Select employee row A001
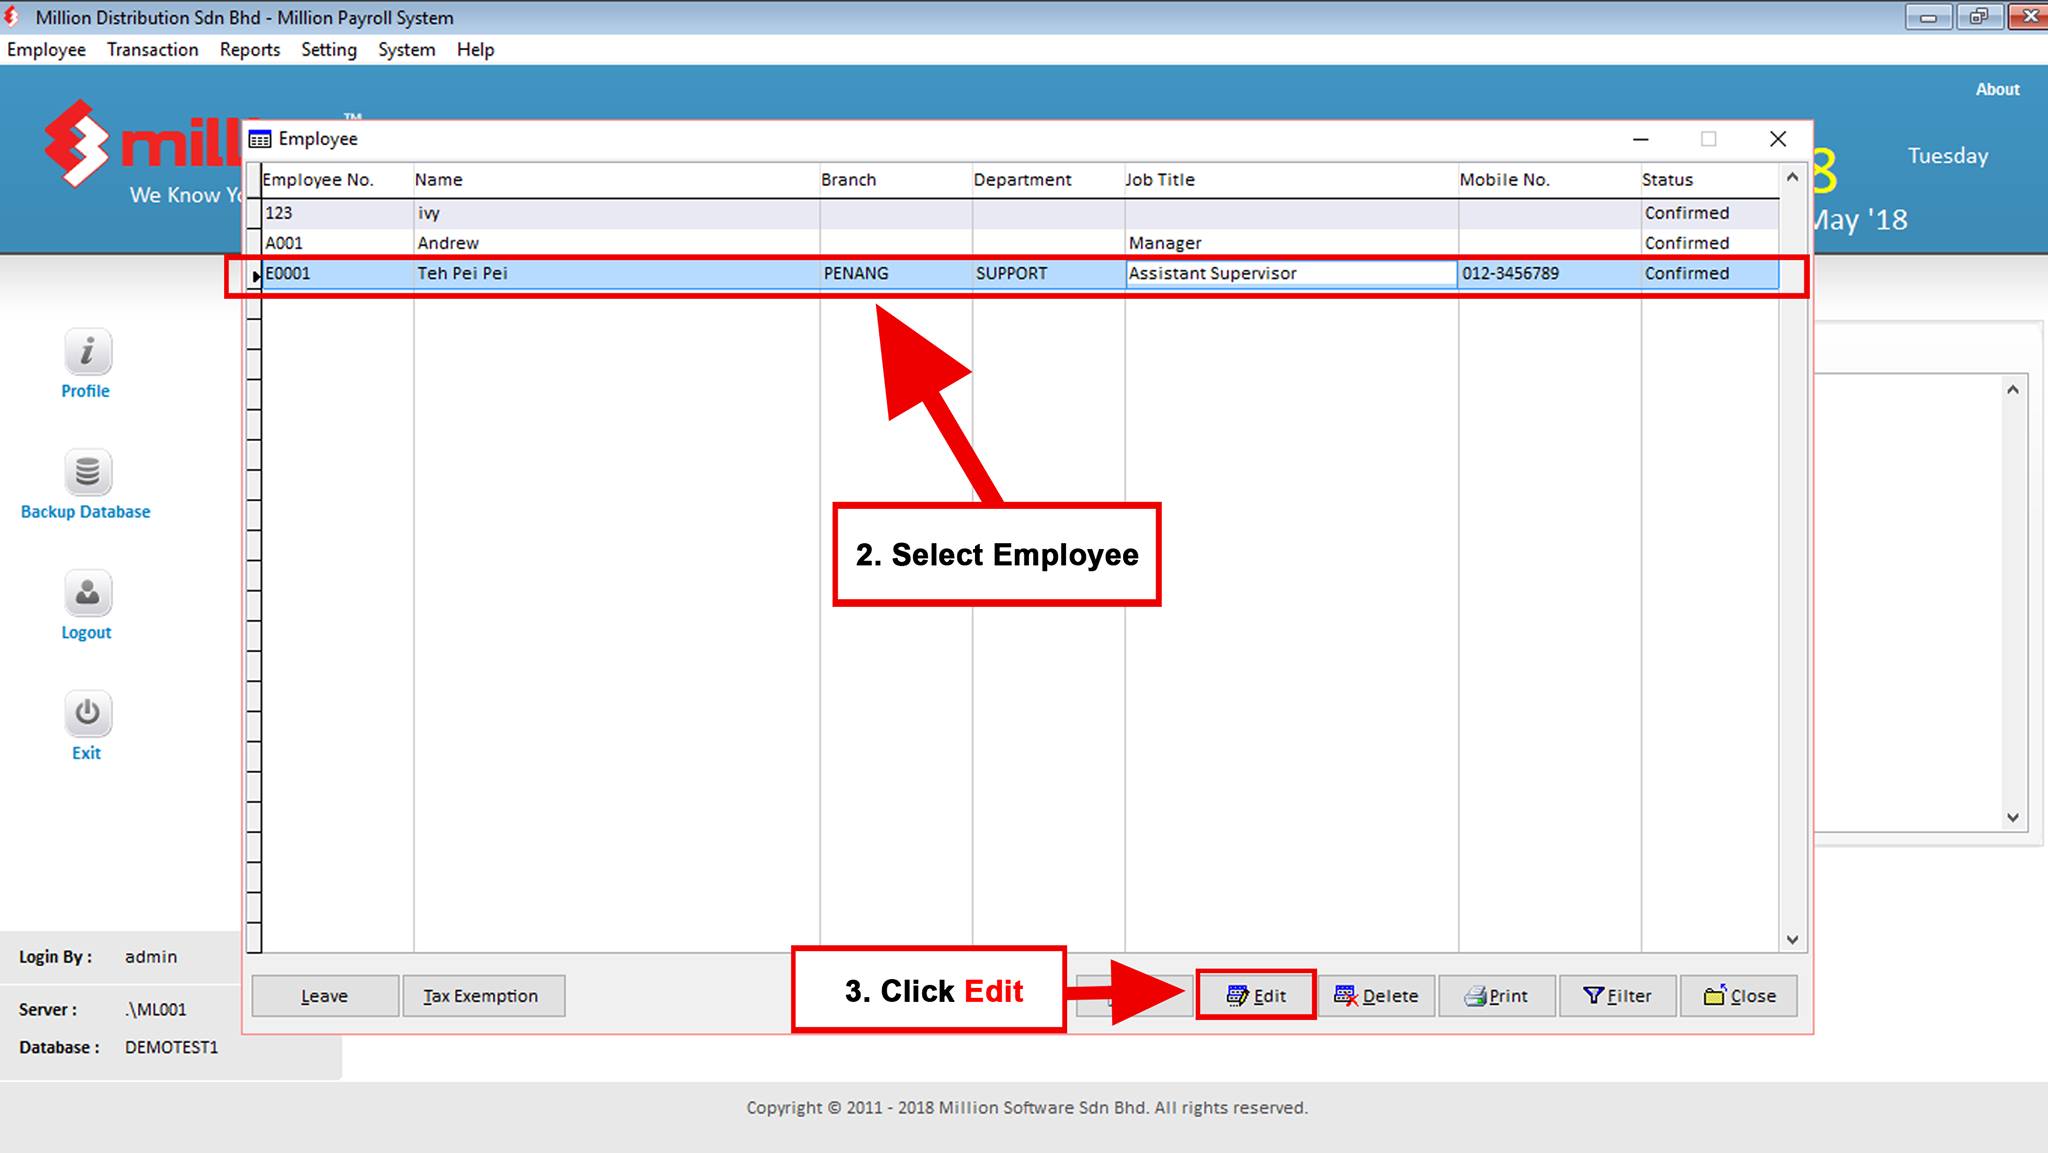Screen dimensions: 2048x1153 (x=1020, y=243)
